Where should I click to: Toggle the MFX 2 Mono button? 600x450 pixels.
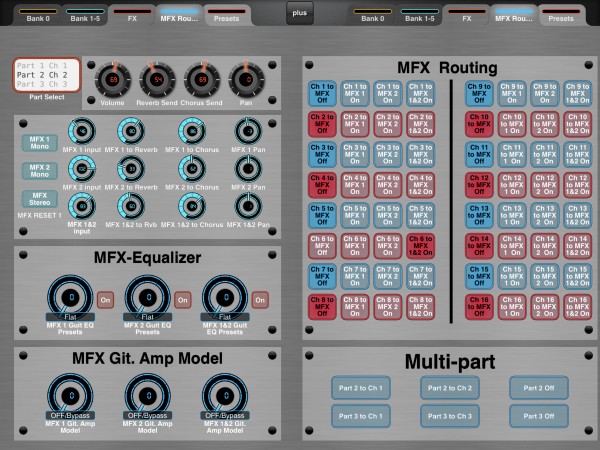(x=40, y=171)
